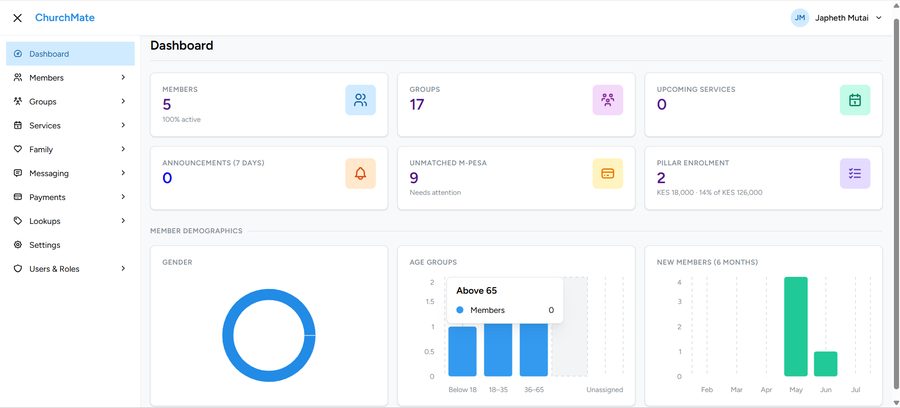Close the sidebar with the X icon
Image resolution: width=900 pixels, height=408 pixels.
(x=17, y=18)
